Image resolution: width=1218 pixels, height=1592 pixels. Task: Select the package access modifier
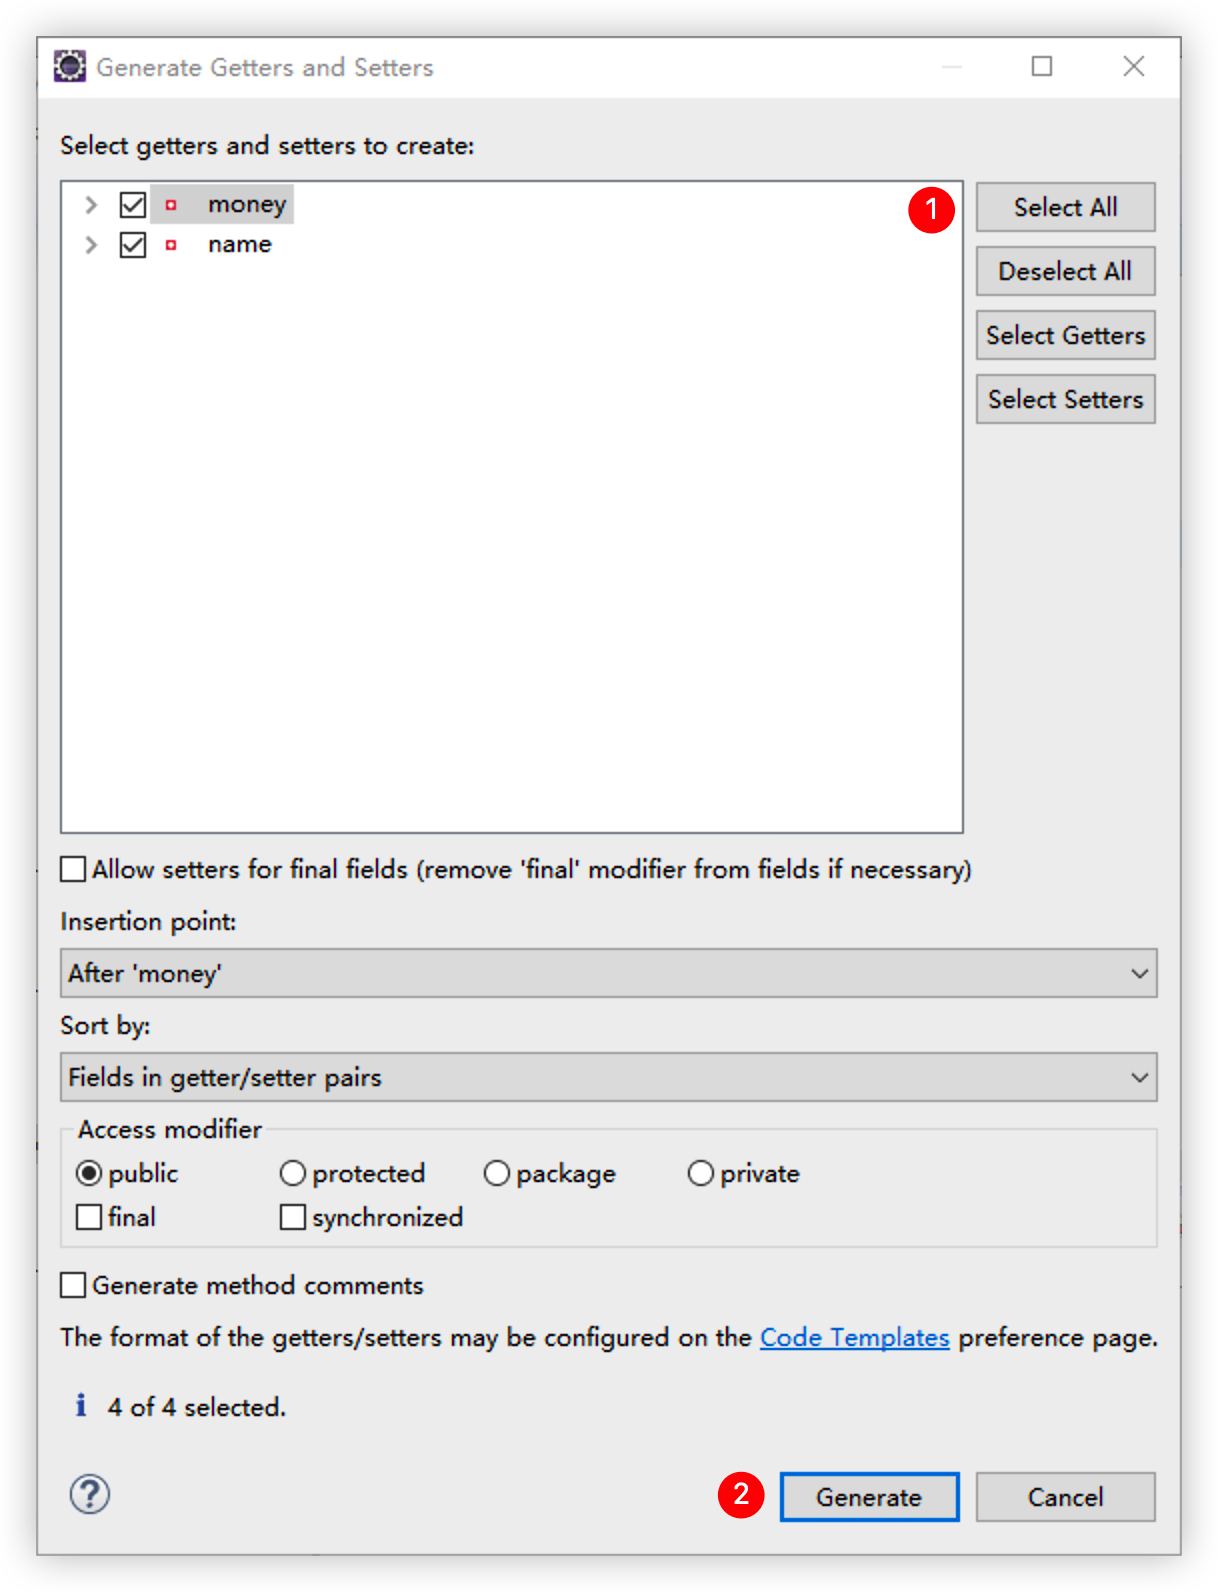pos(497,1173)
